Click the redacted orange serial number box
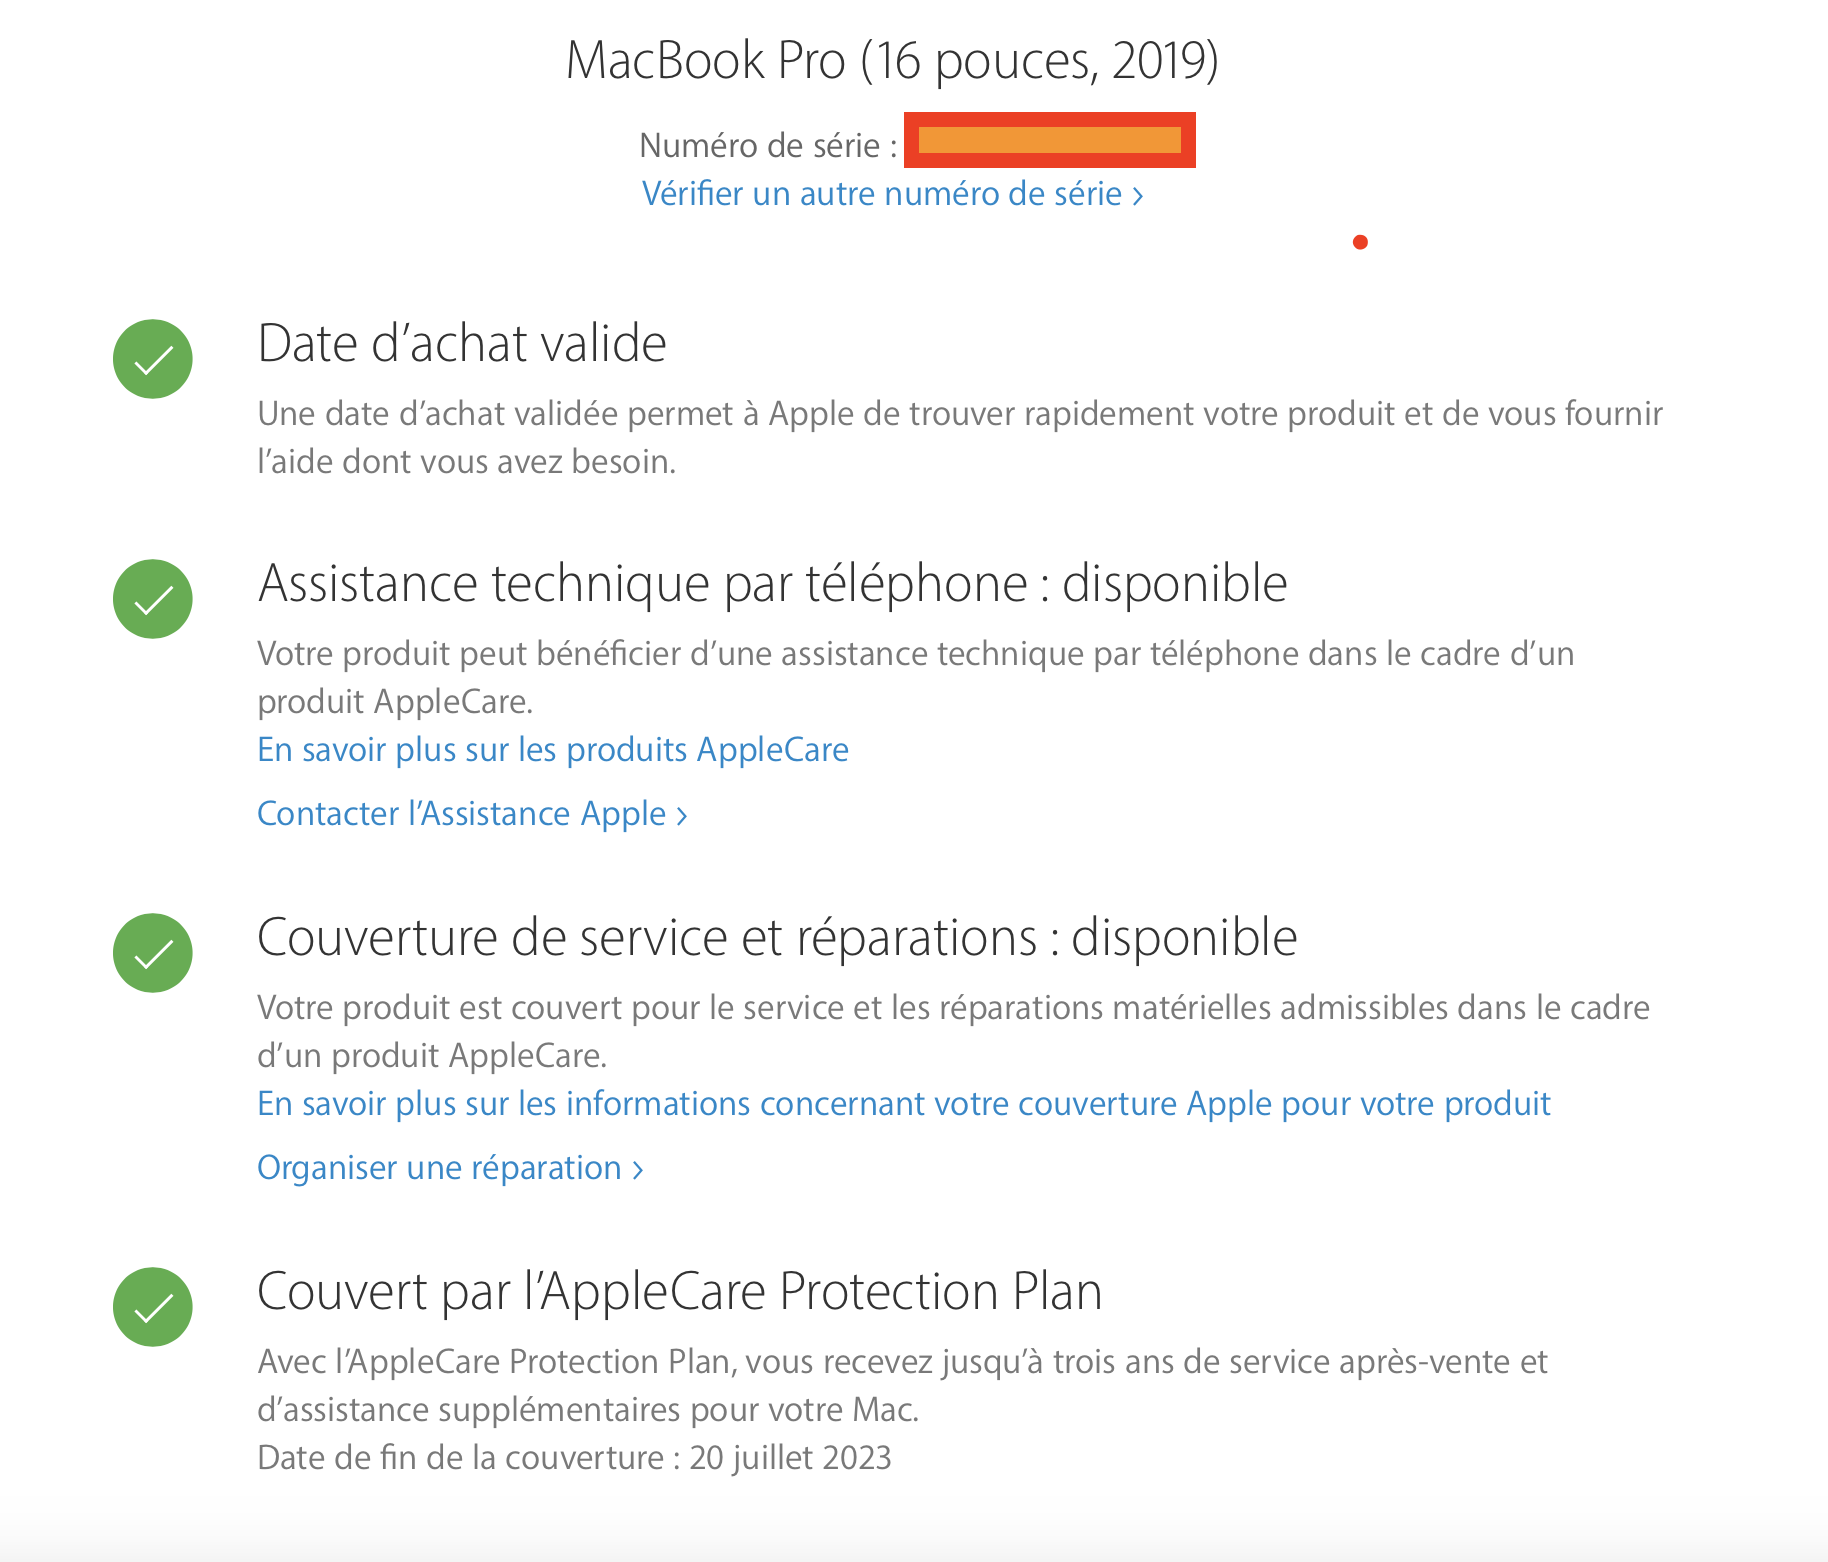1828x1562 pixels. point(1049,140)
